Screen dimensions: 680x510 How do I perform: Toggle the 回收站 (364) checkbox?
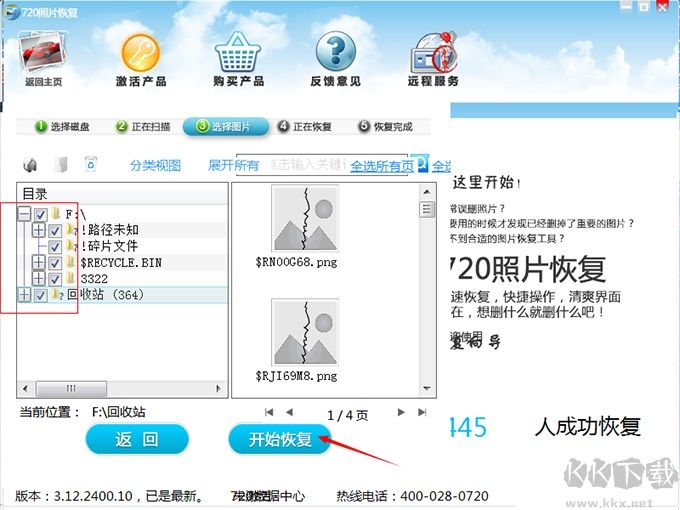click(40, 295)
